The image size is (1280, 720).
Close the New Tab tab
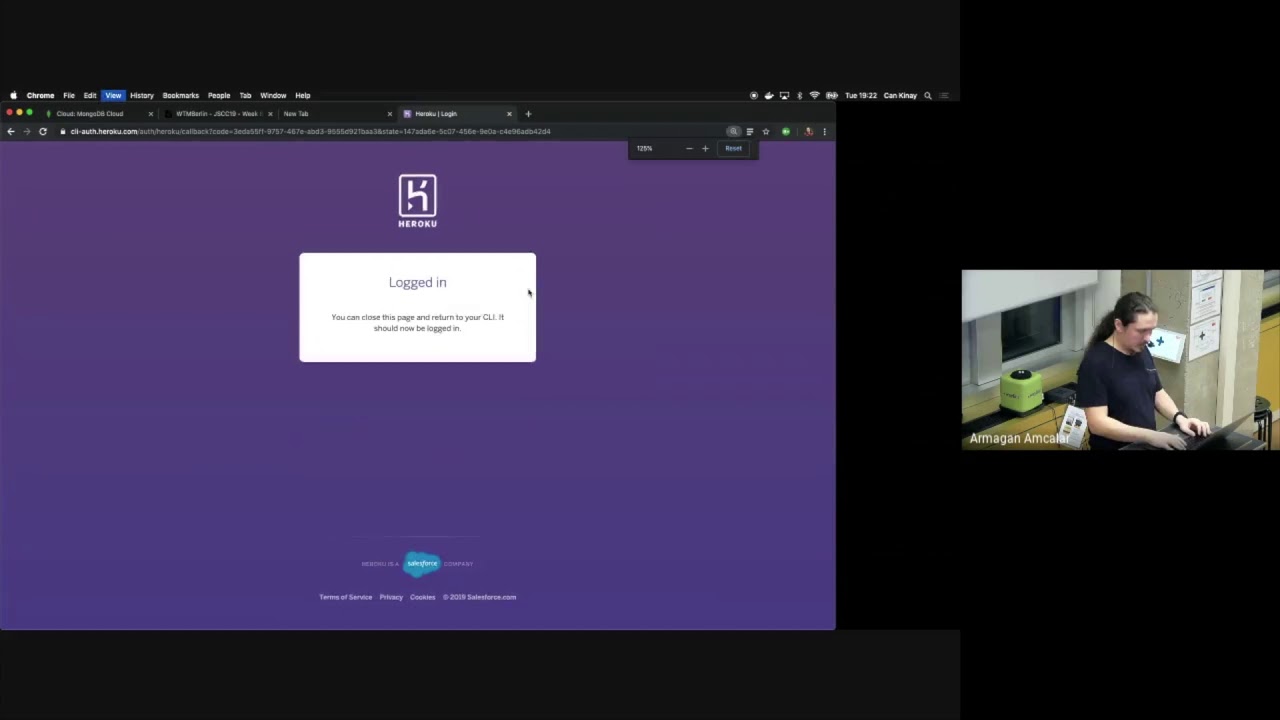pyautogui.click(x=390, y=114)
